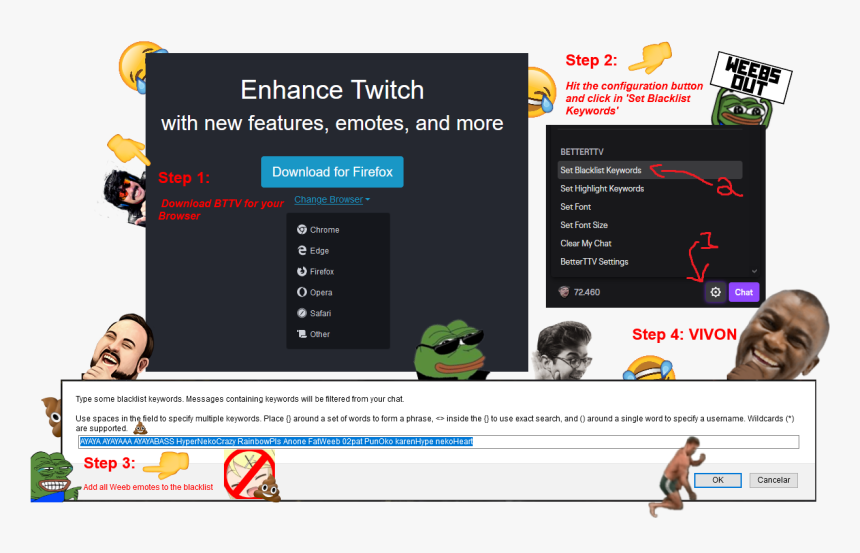Screen dimensions: 860x553
Task: Click the chat settings gear icon
Action: 715,292
